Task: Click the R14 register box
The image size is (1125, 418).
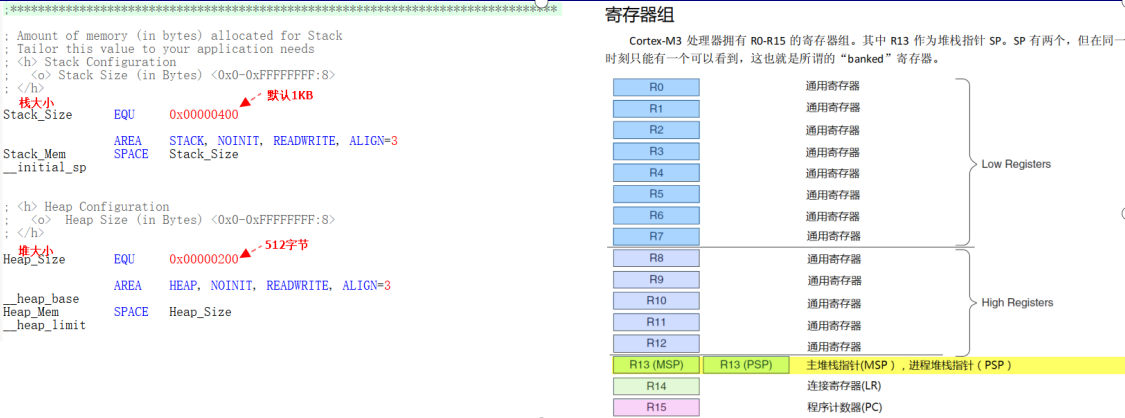Action: pos(656,386)
